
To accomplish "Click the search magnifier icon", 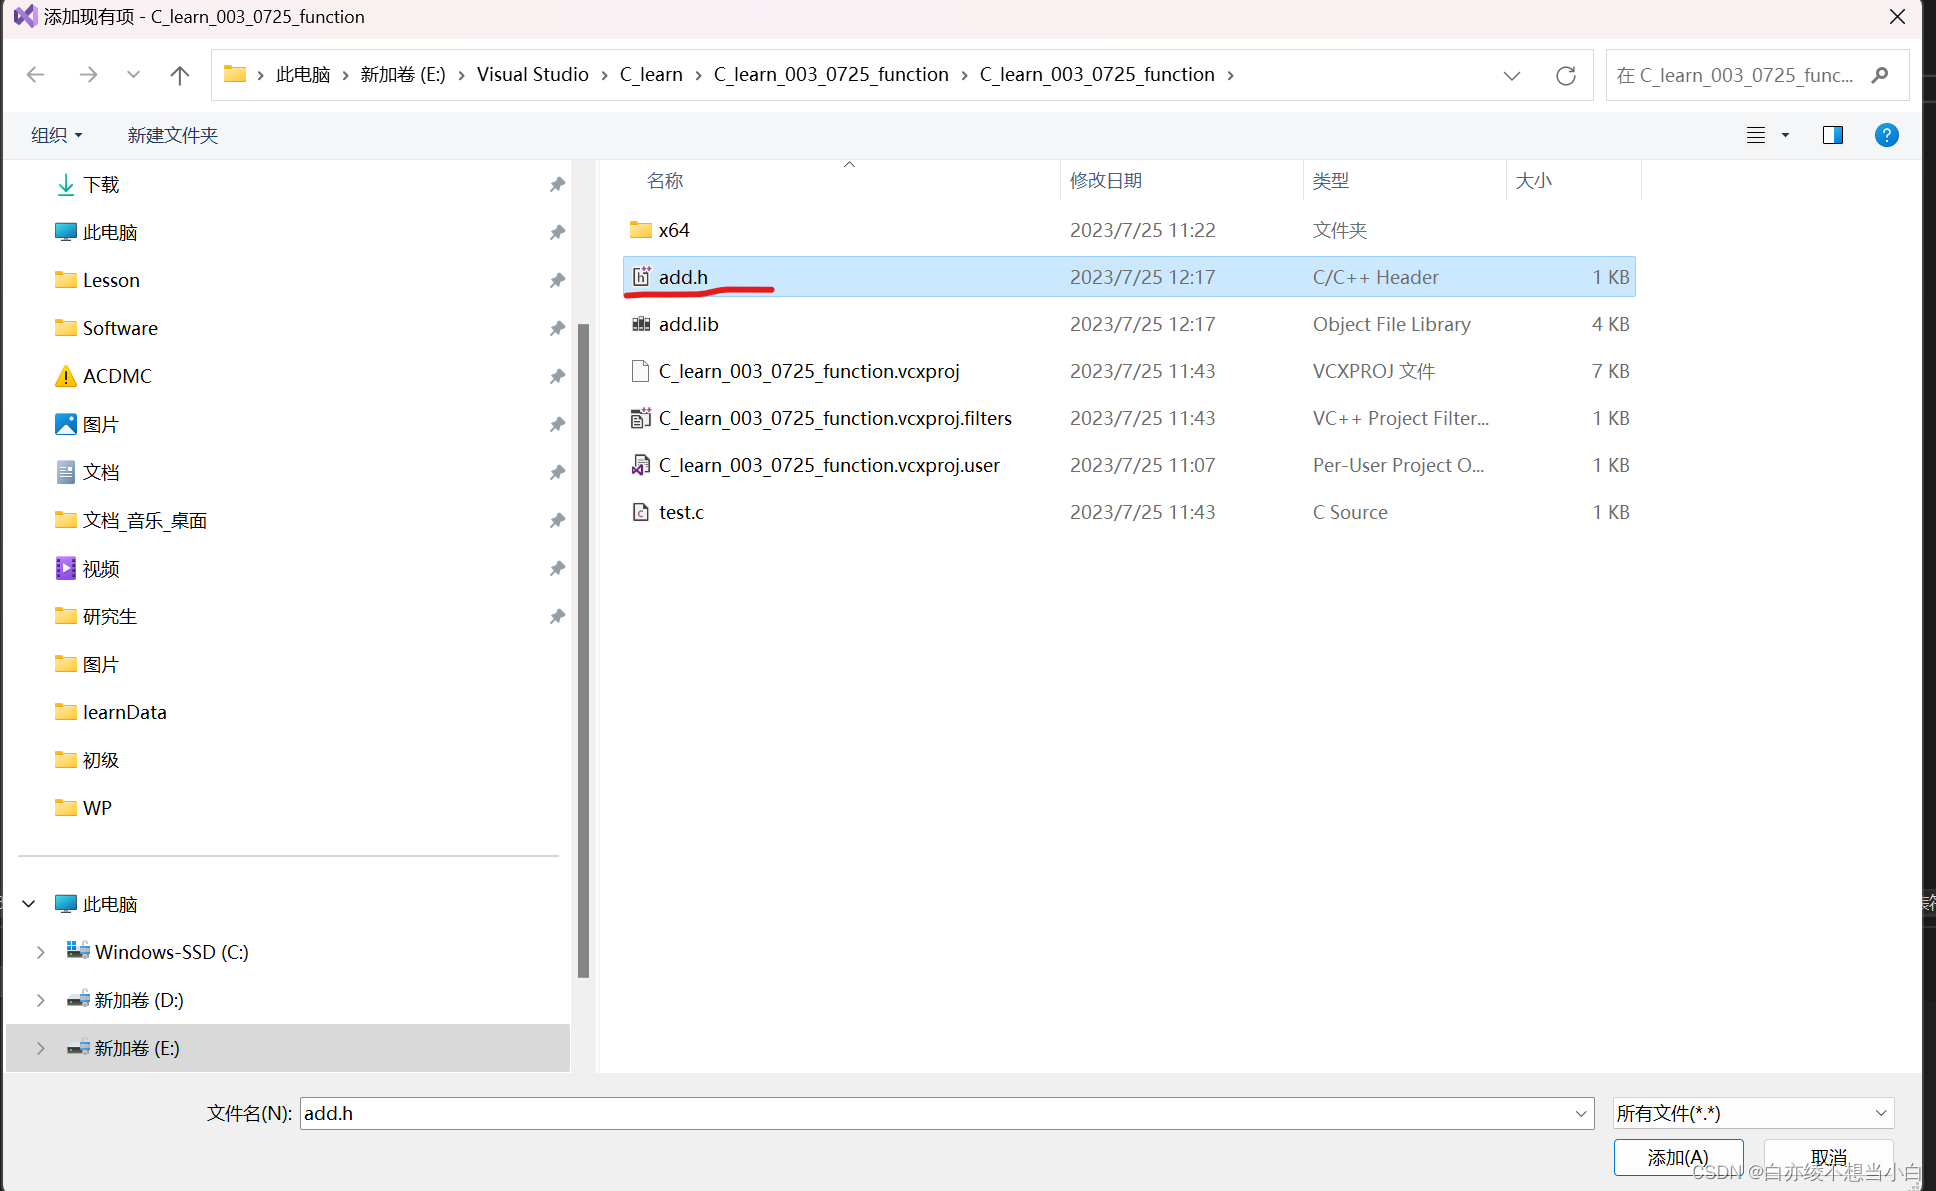I will click(x=1880, y=75).
